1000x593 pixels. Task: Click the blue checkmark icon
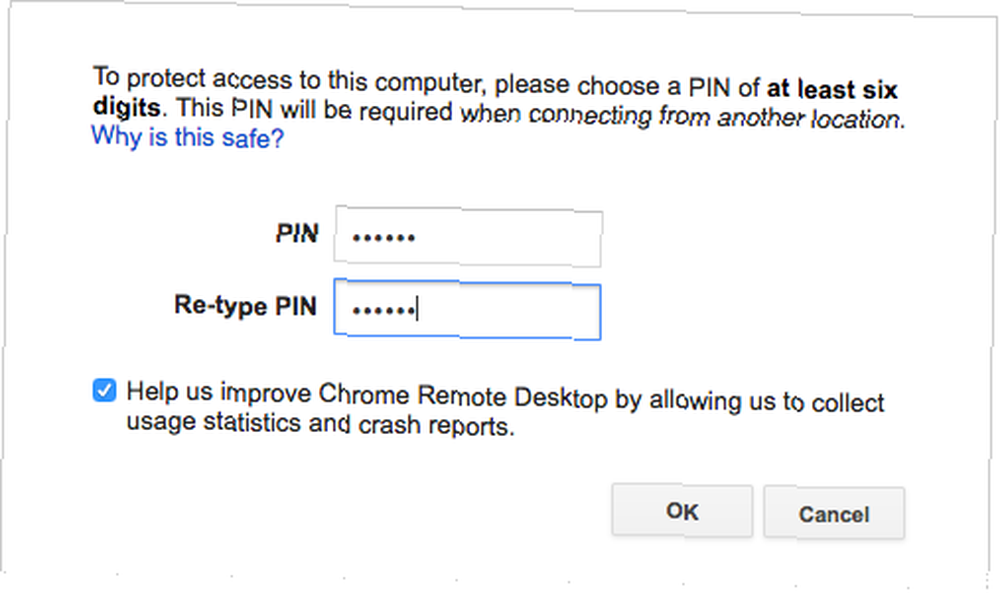pos(104,390)
